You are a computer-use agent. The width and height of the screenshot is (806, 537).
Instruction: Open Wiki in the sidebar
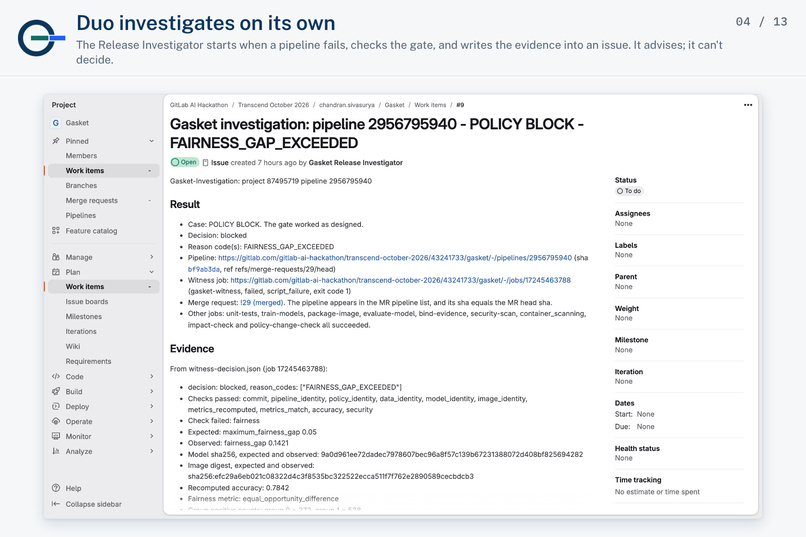73,346
